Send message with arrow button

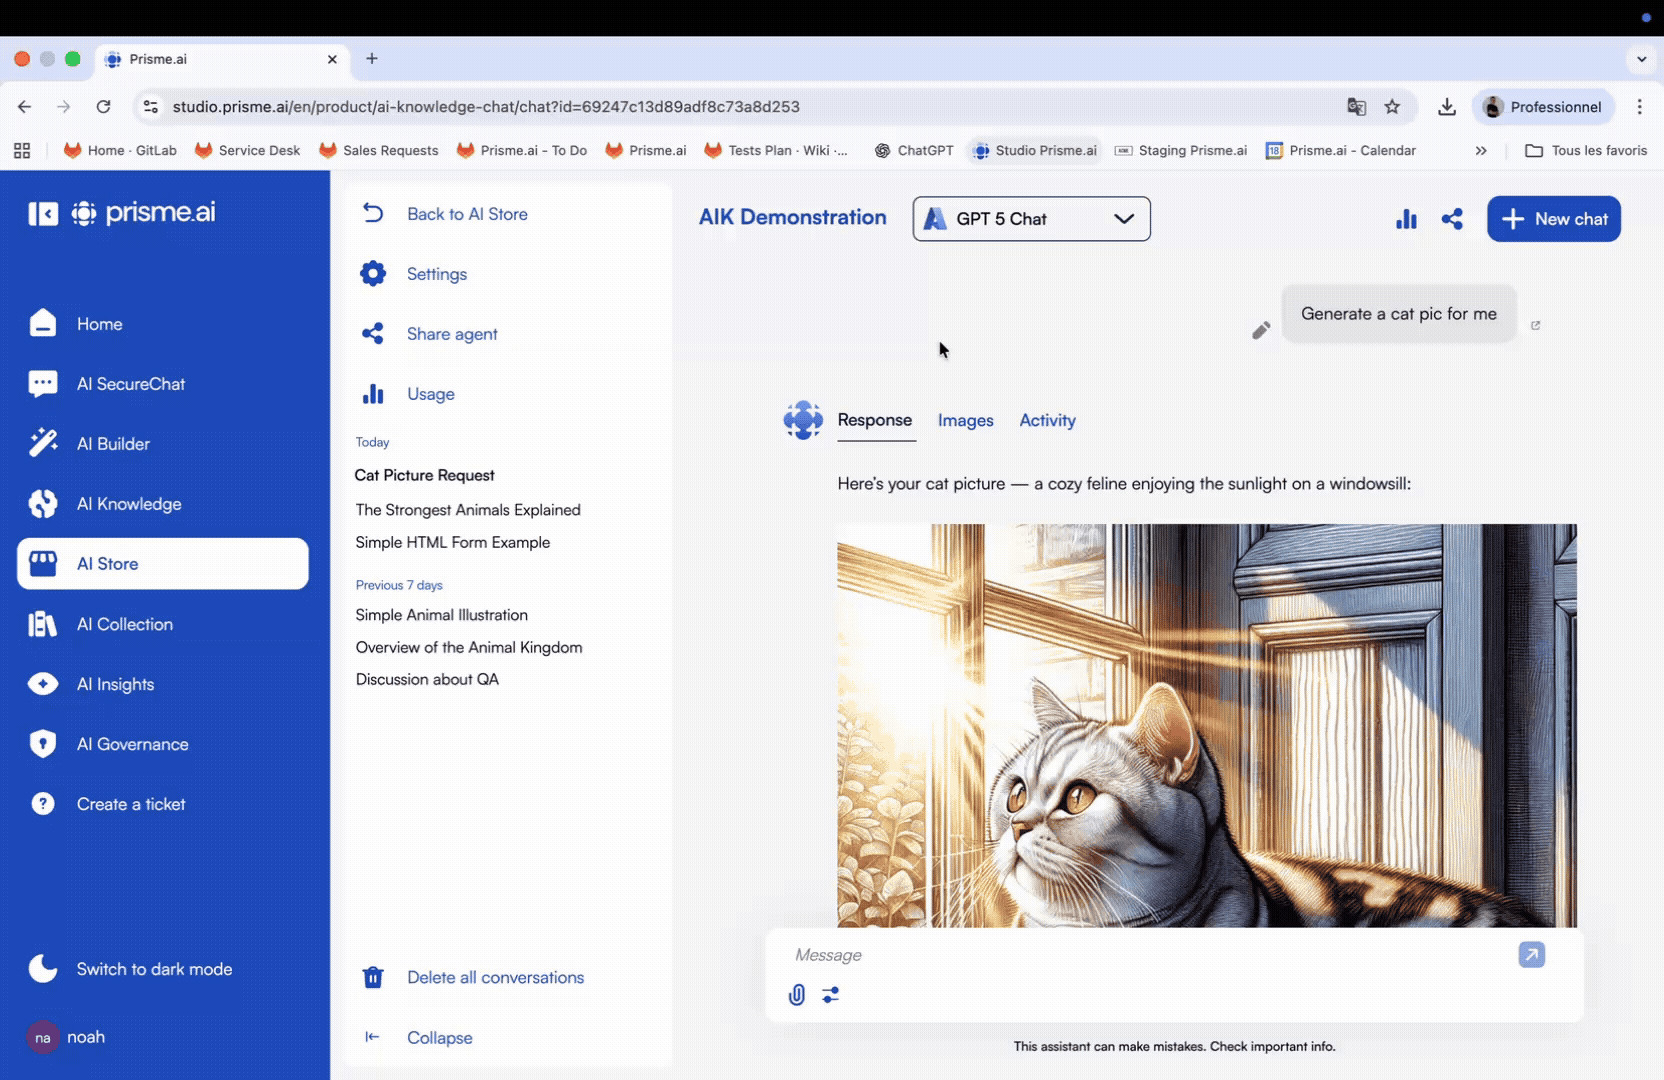tap(1531, 955)
